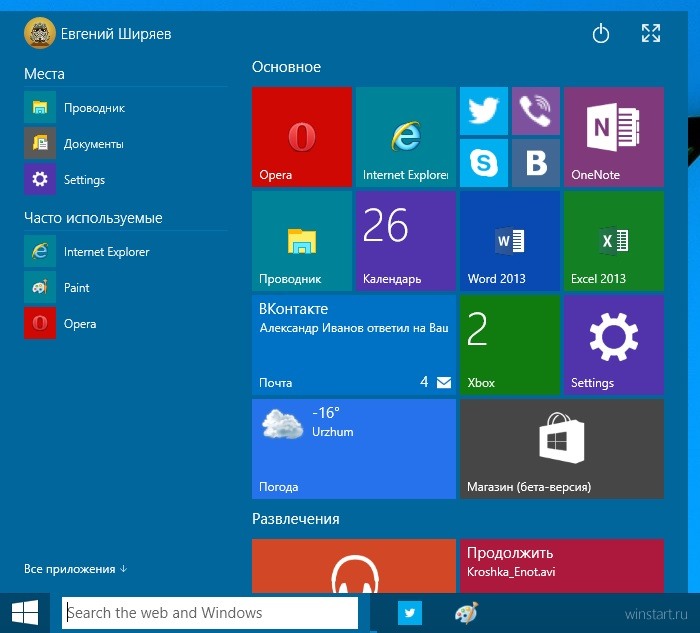This screenshot has height=633, width=700.
Task: Open the Settings gear tile
Action: (x=614, y=345)
